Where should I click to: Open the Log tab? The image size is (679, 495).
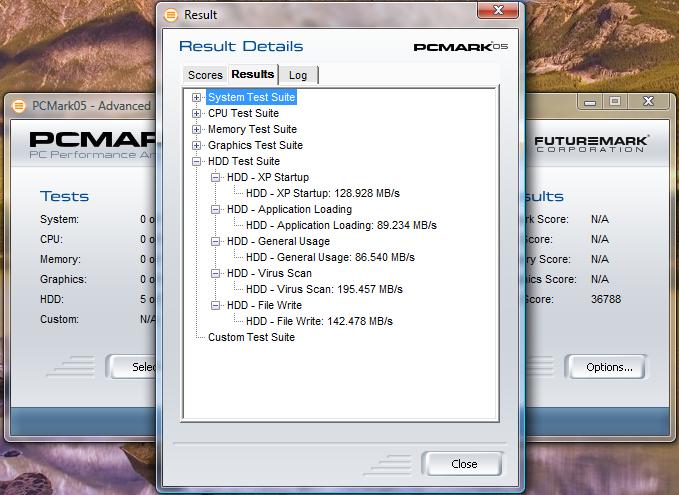coord(298,75)
